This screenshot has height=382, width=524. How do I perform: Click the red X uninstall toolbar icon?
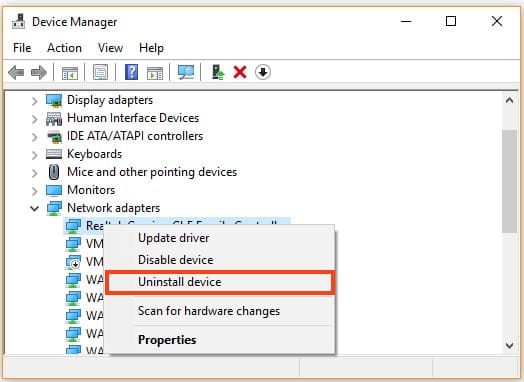240,72
